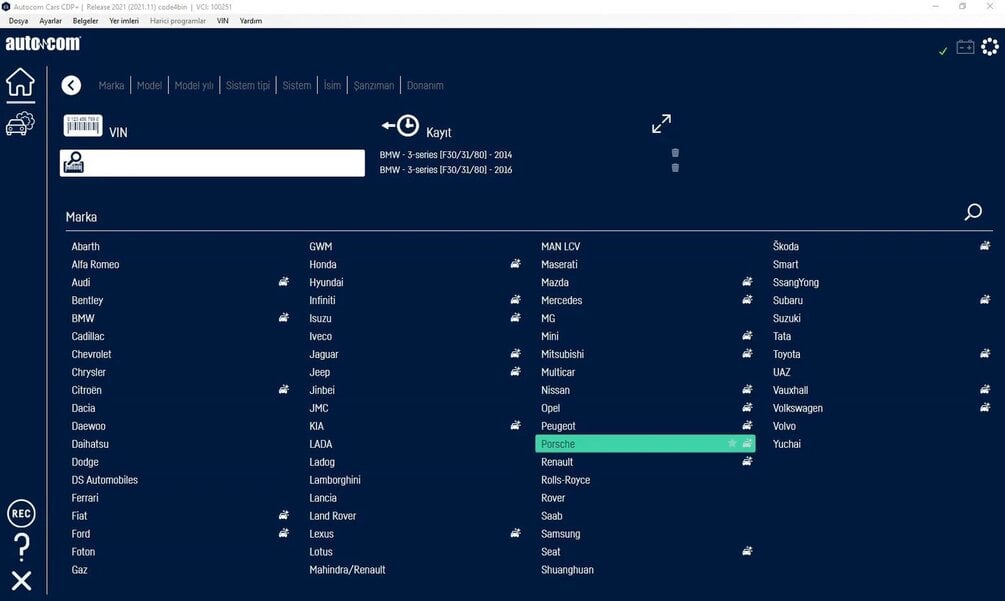The image size is (1005, 601).
Task: Open the Dosya menu
Action: [19, 21]
